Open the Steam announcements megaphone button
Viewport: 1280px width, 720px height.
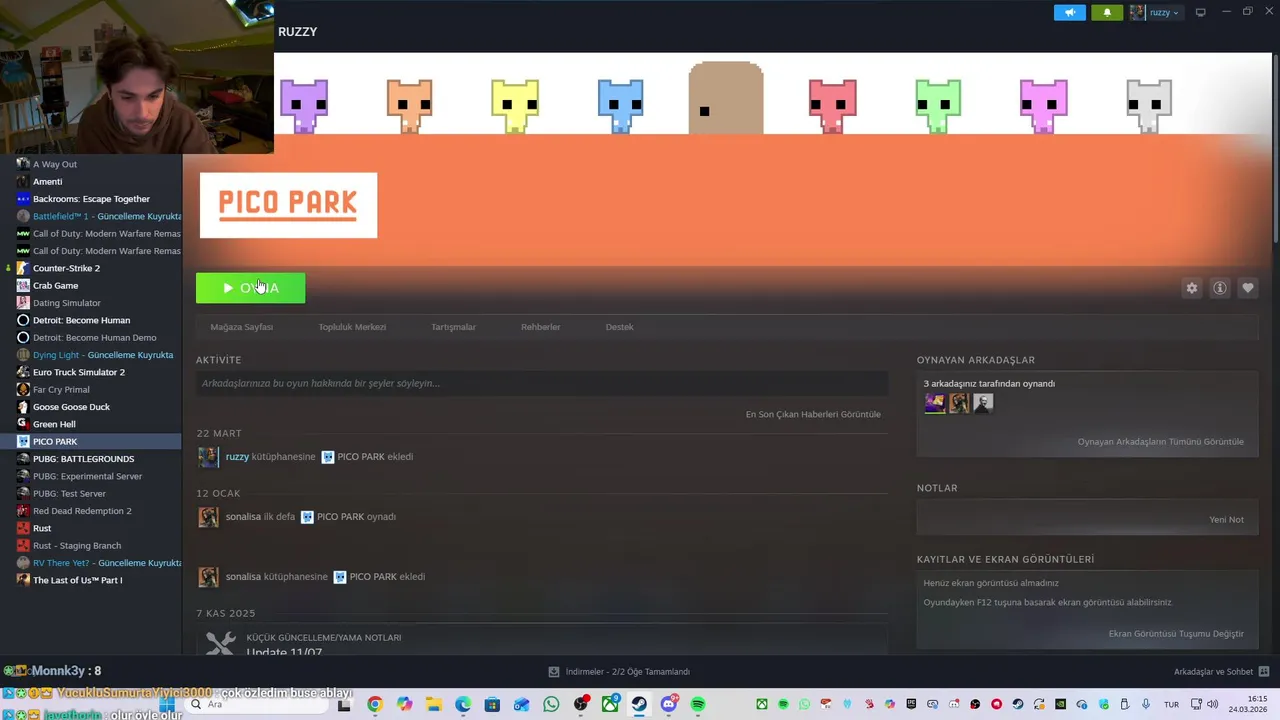(x=1069, y=12)
